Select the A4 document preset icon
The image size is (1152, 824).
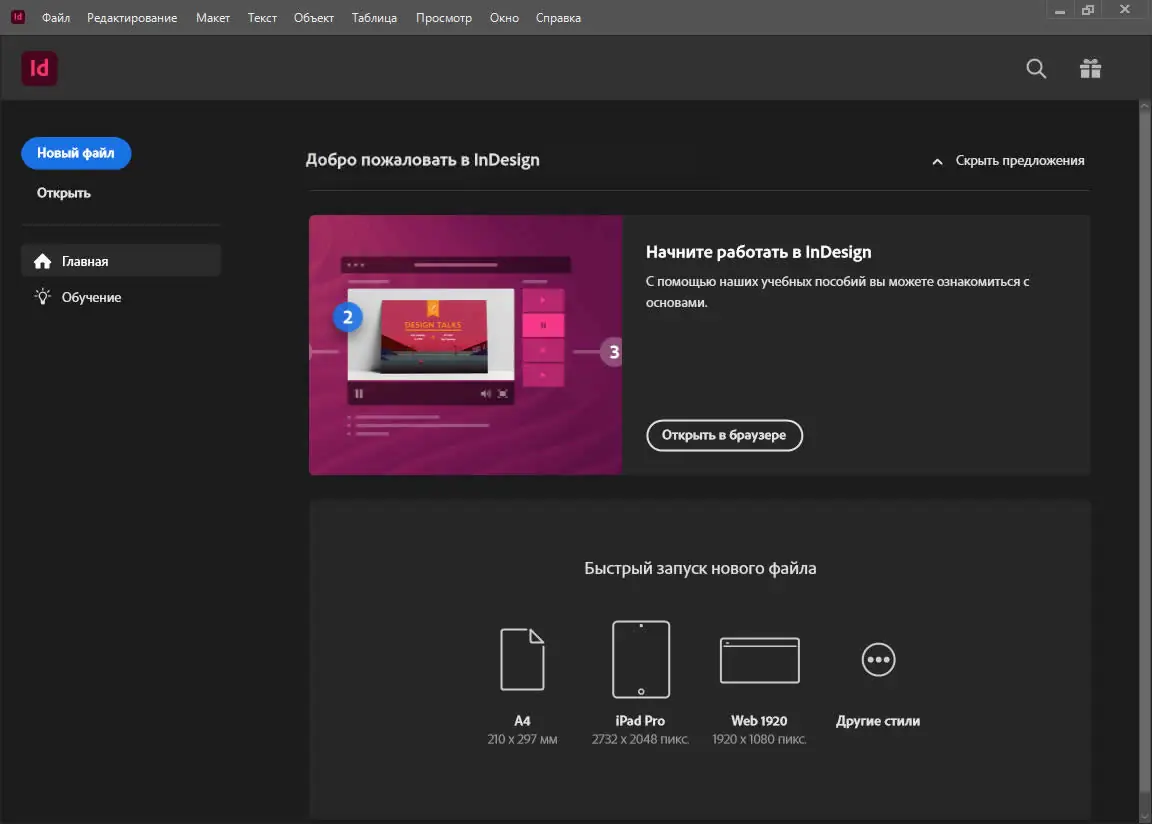[522, 659]
